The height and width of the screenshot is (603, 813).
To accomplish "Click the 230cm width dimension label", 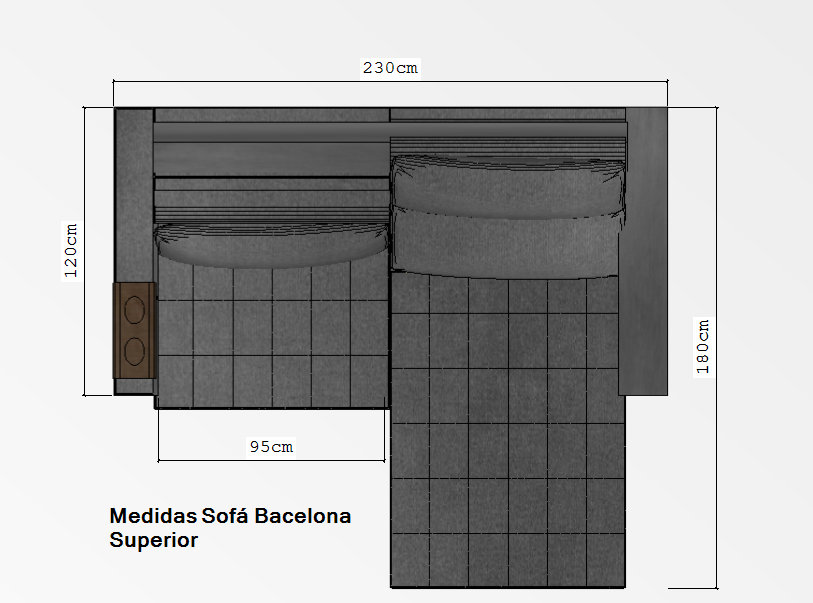I will click(x=390, y=68).
